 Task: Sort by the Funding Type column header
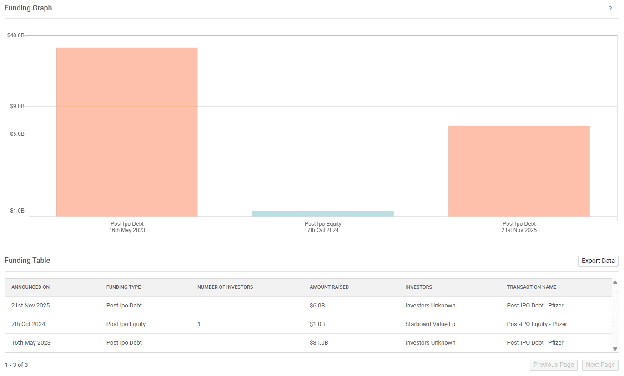(x=123, y=287)
